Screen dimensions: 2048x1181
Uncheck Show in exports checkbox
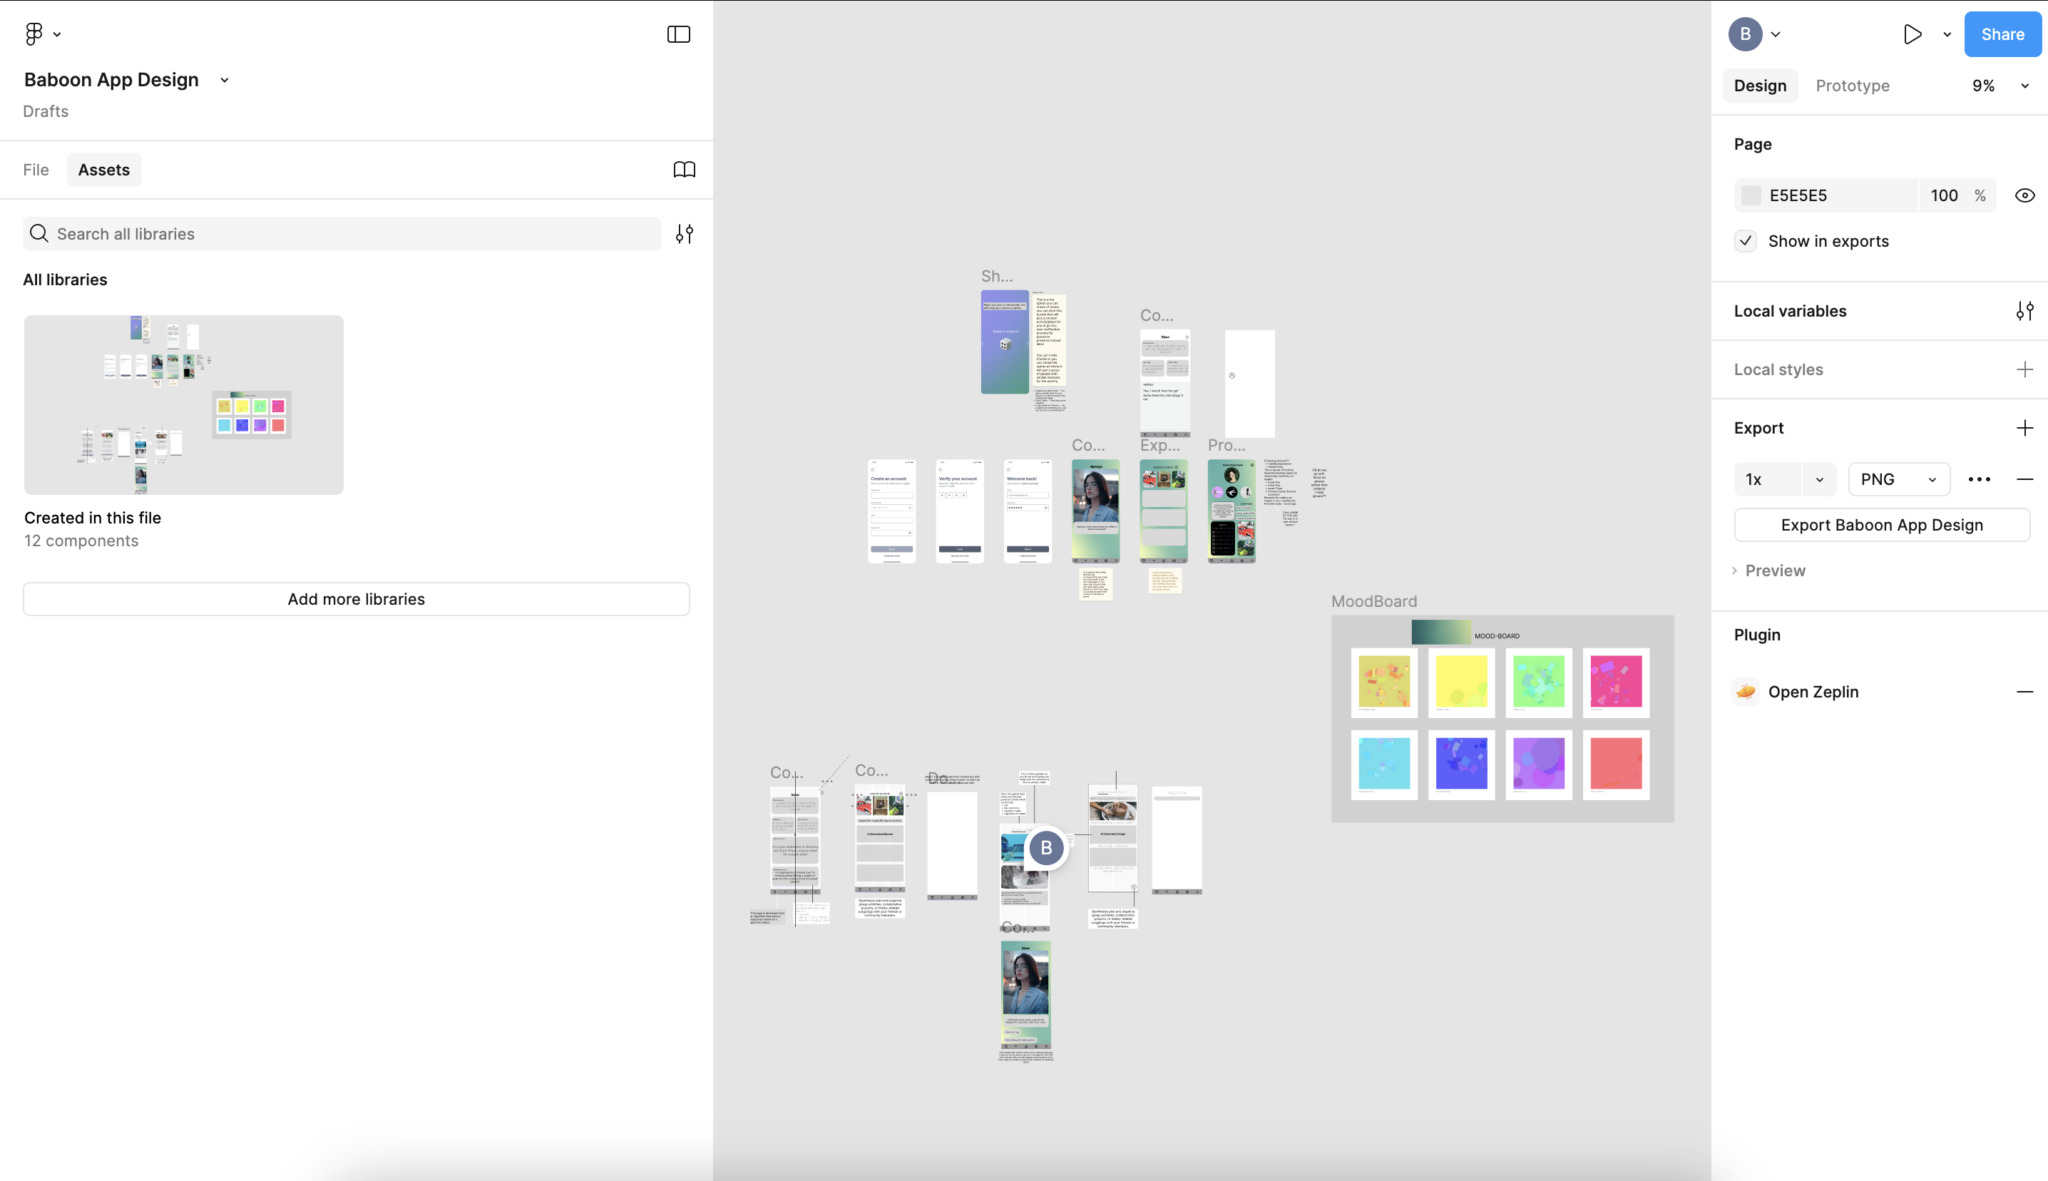pyautogui.click(x=1745, y=241)
